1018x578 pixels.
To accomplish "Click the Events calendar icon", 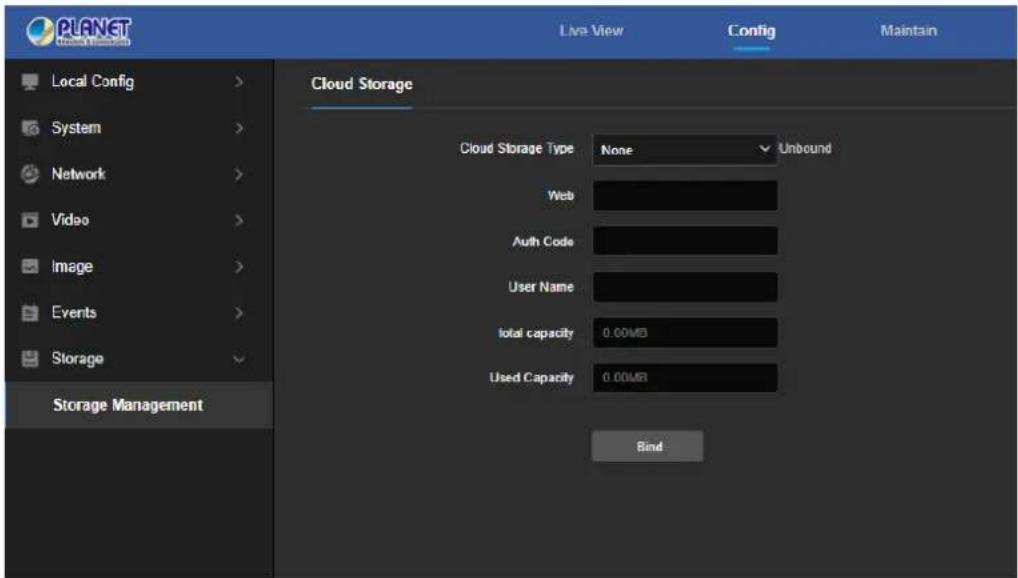I will pos(30,312).
